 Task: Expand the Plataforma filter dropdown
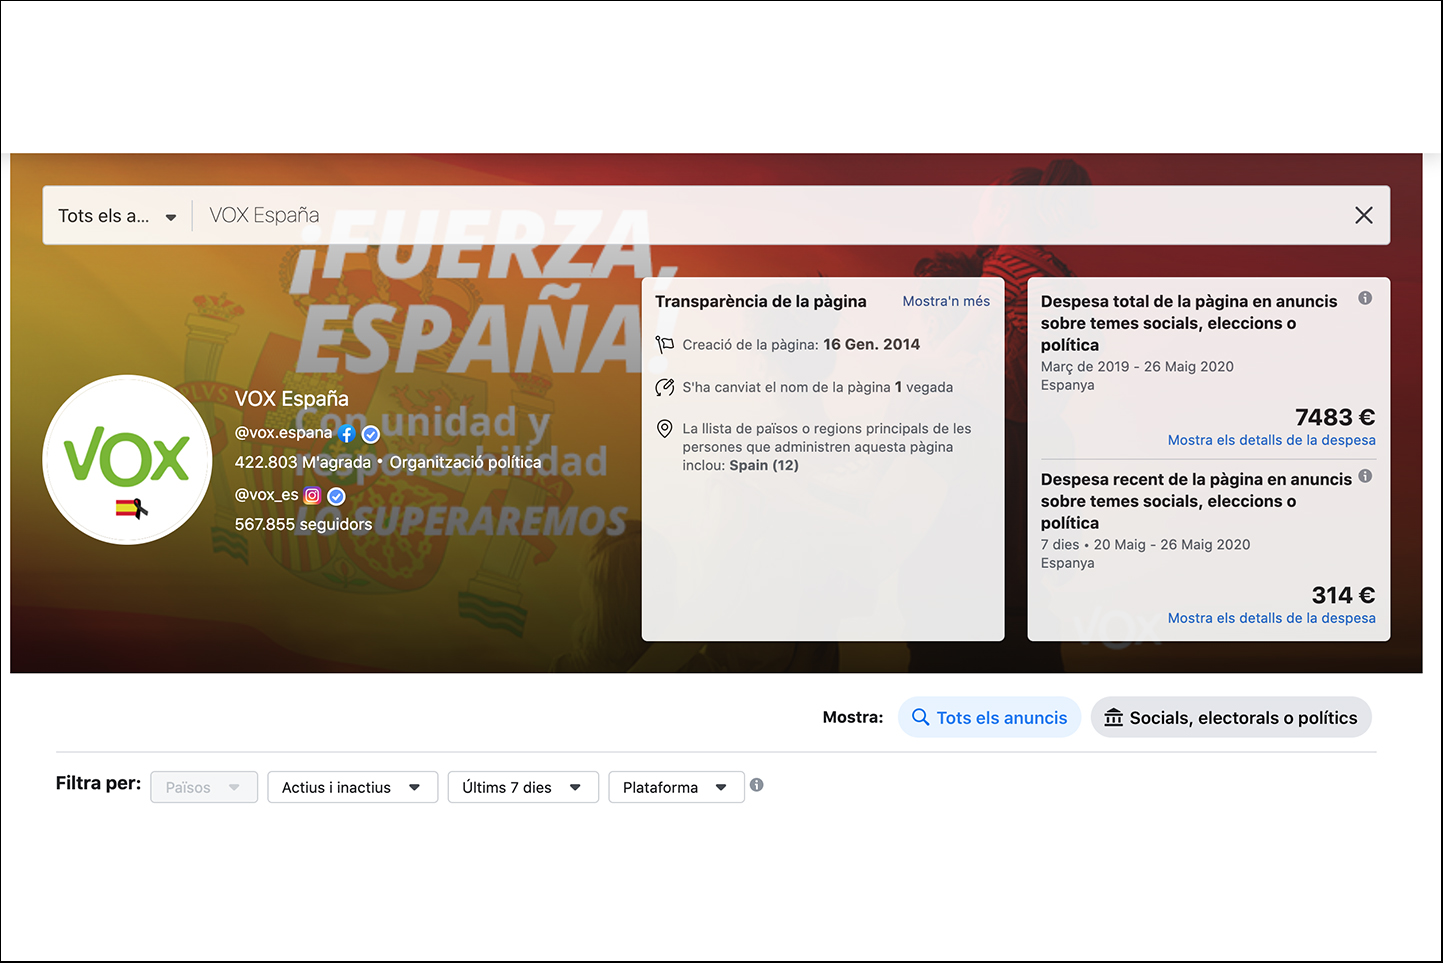tap(676, 787)
